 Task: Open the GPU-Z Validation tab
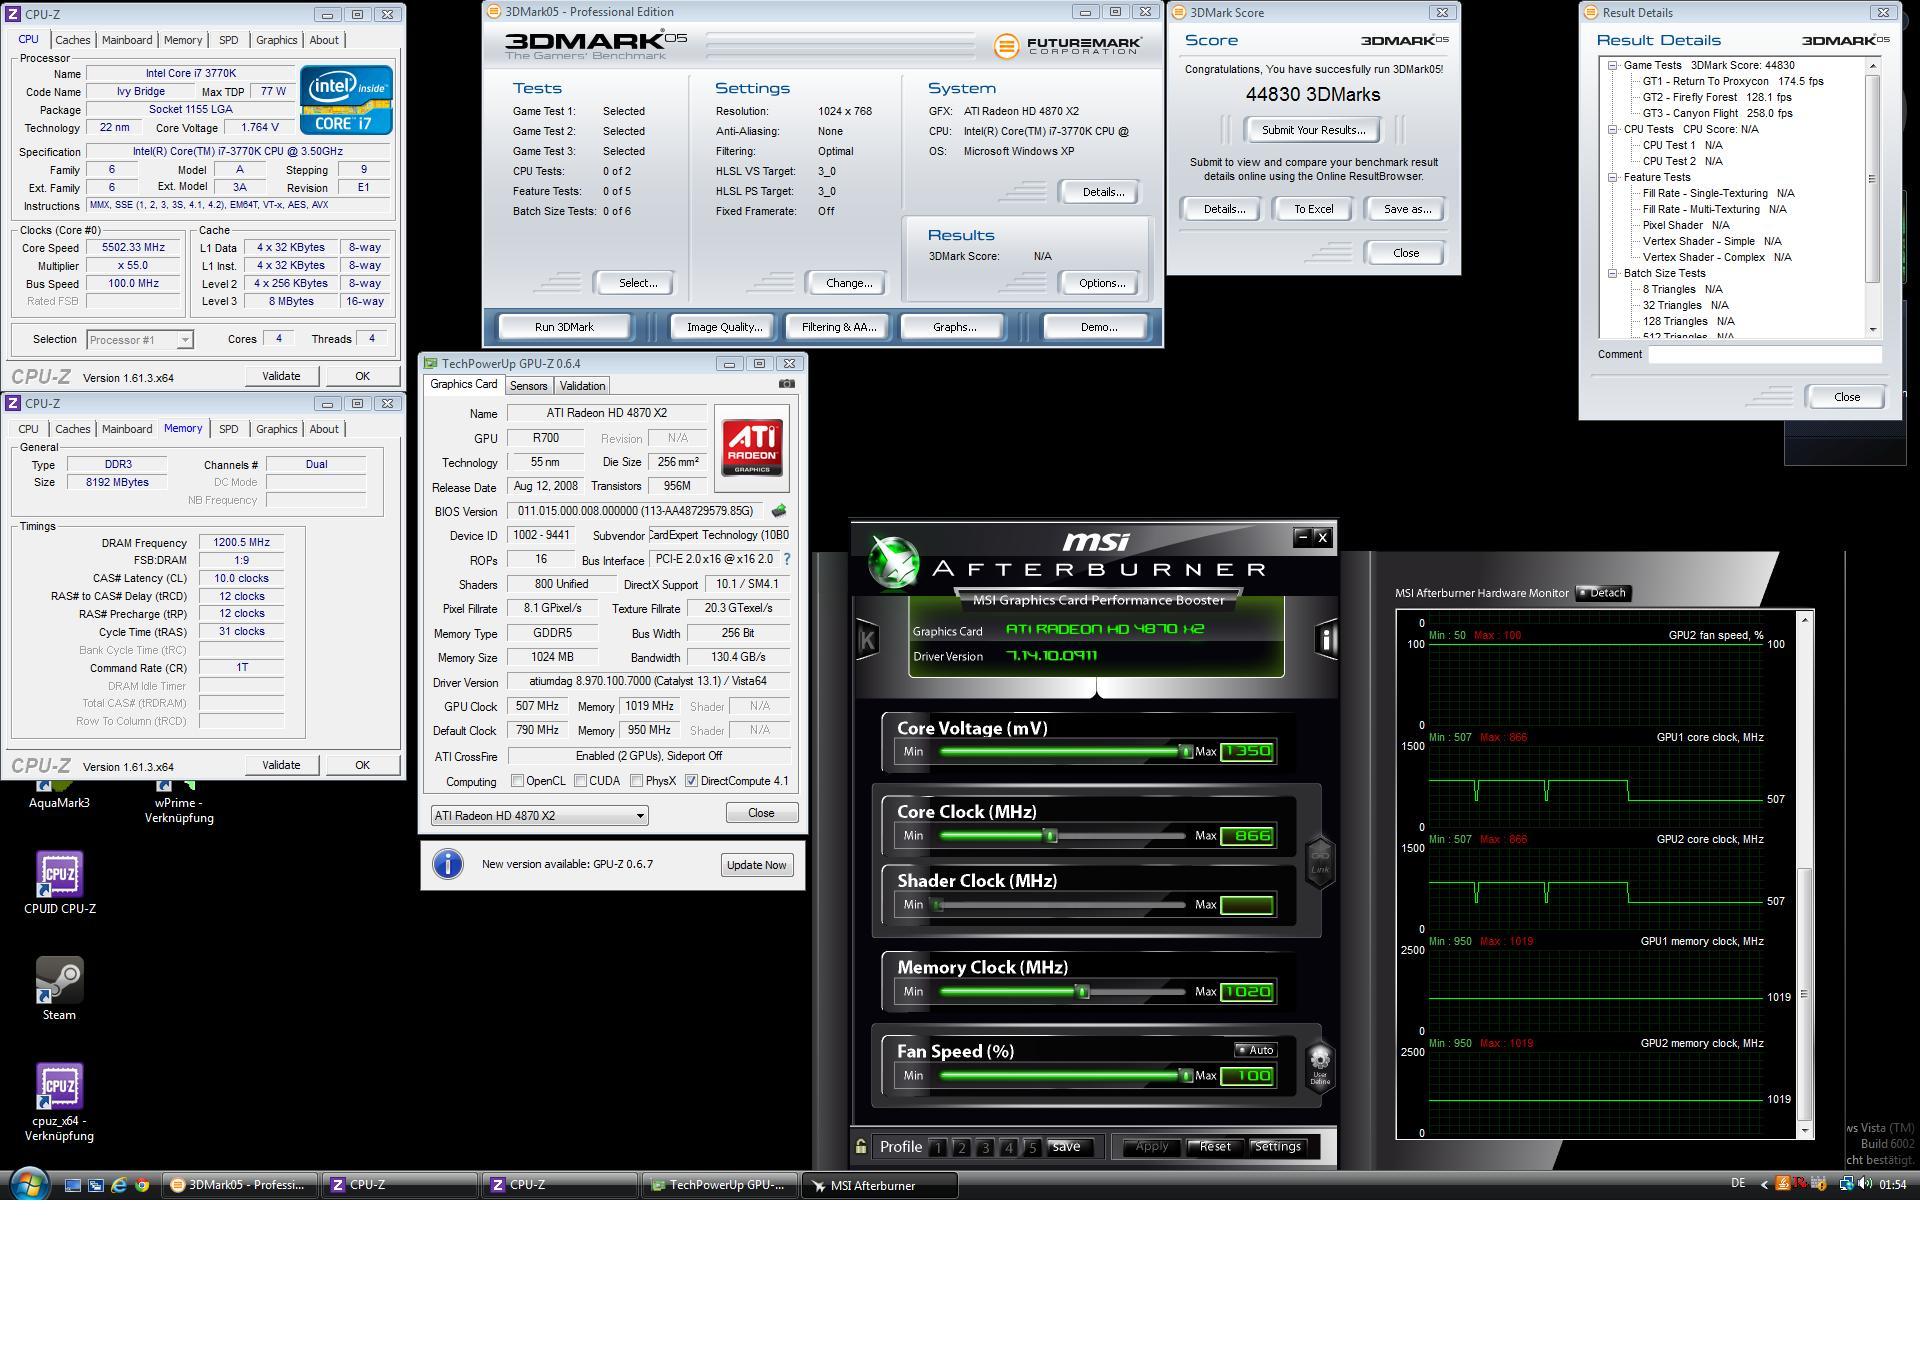(x=582, y=386)
